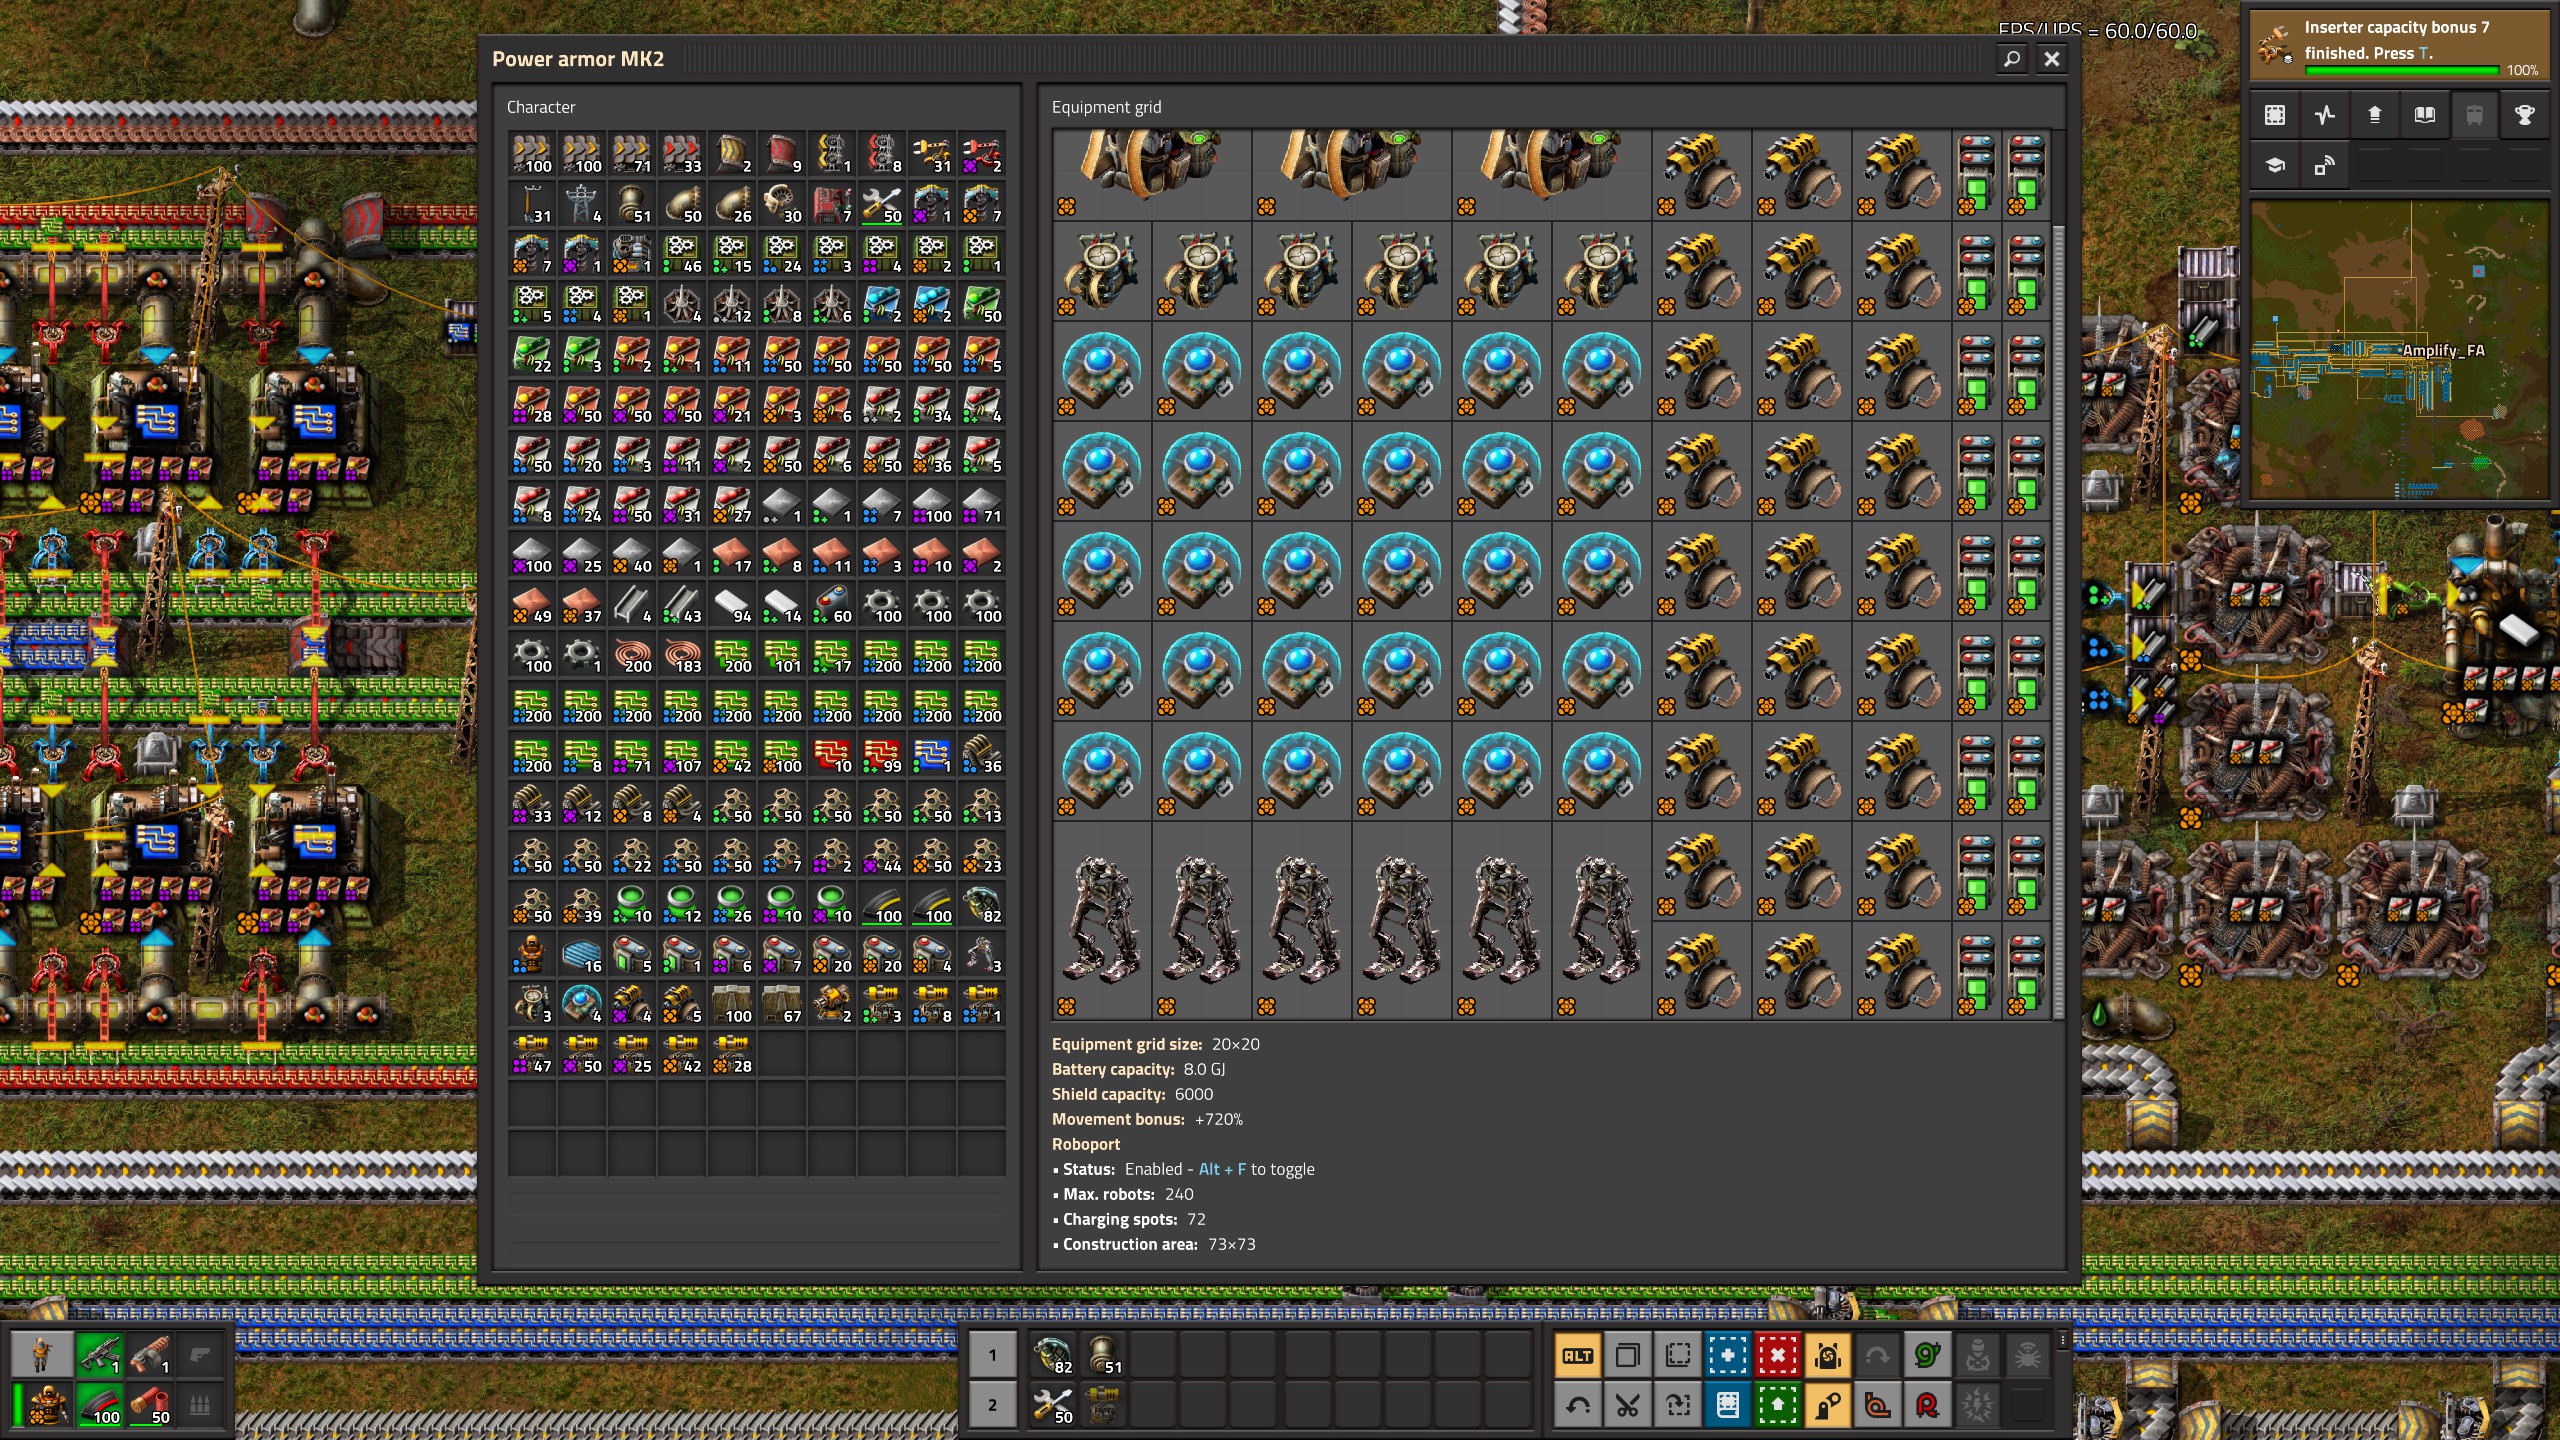The width and height of the screenshot is (2560, 1440).
Task: Select the top-left energy shield equipment
Action: point(1101,371)
